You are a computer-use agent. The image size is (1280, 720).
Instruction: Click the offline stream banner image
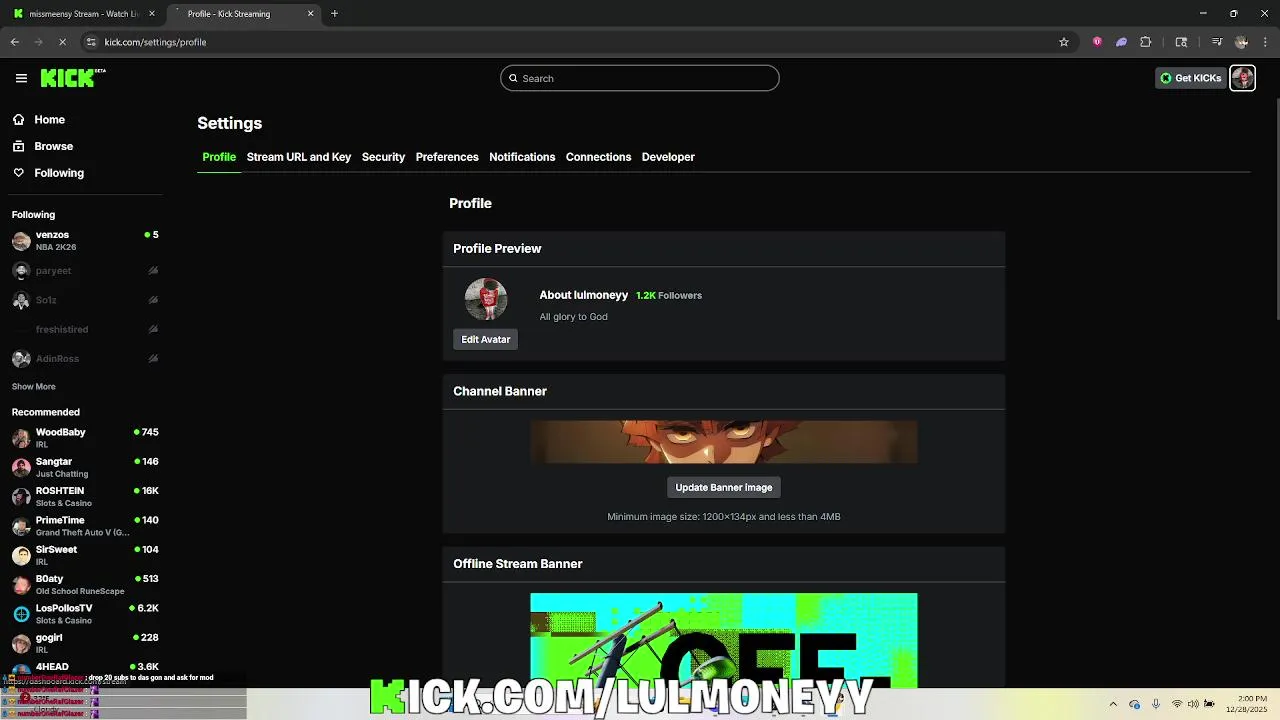[724, 640]
